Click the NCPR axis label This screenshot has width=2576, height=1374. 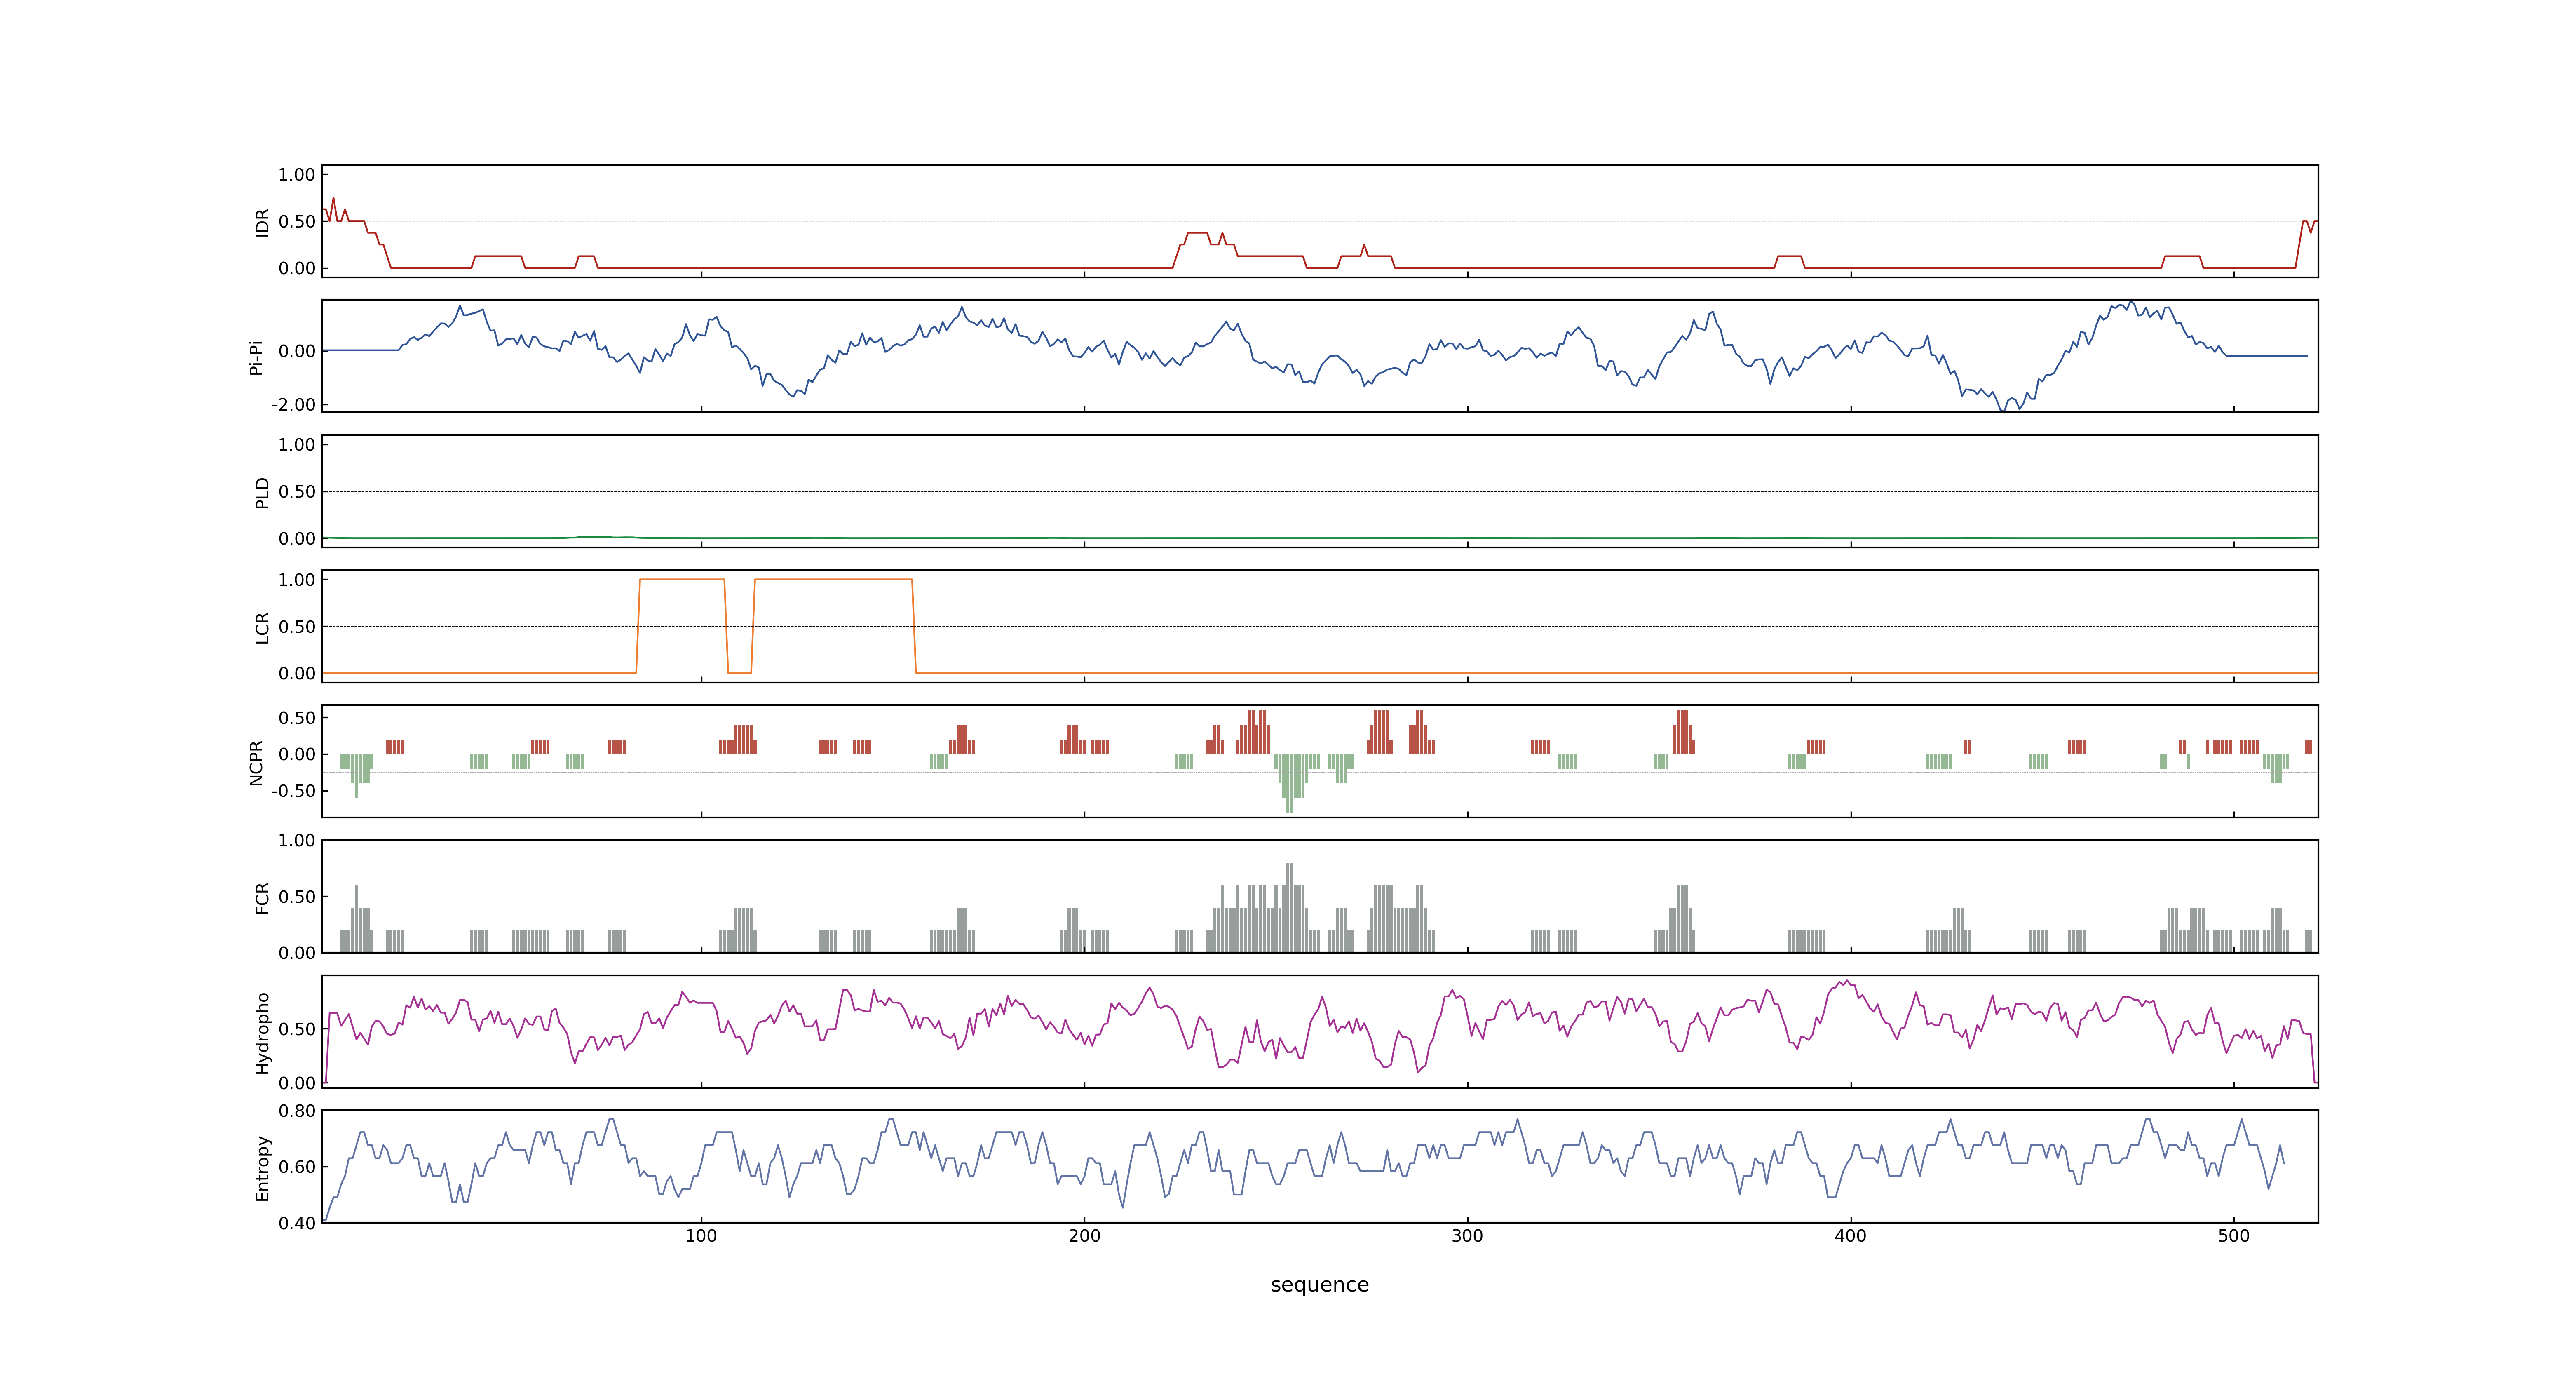[256, 763]
